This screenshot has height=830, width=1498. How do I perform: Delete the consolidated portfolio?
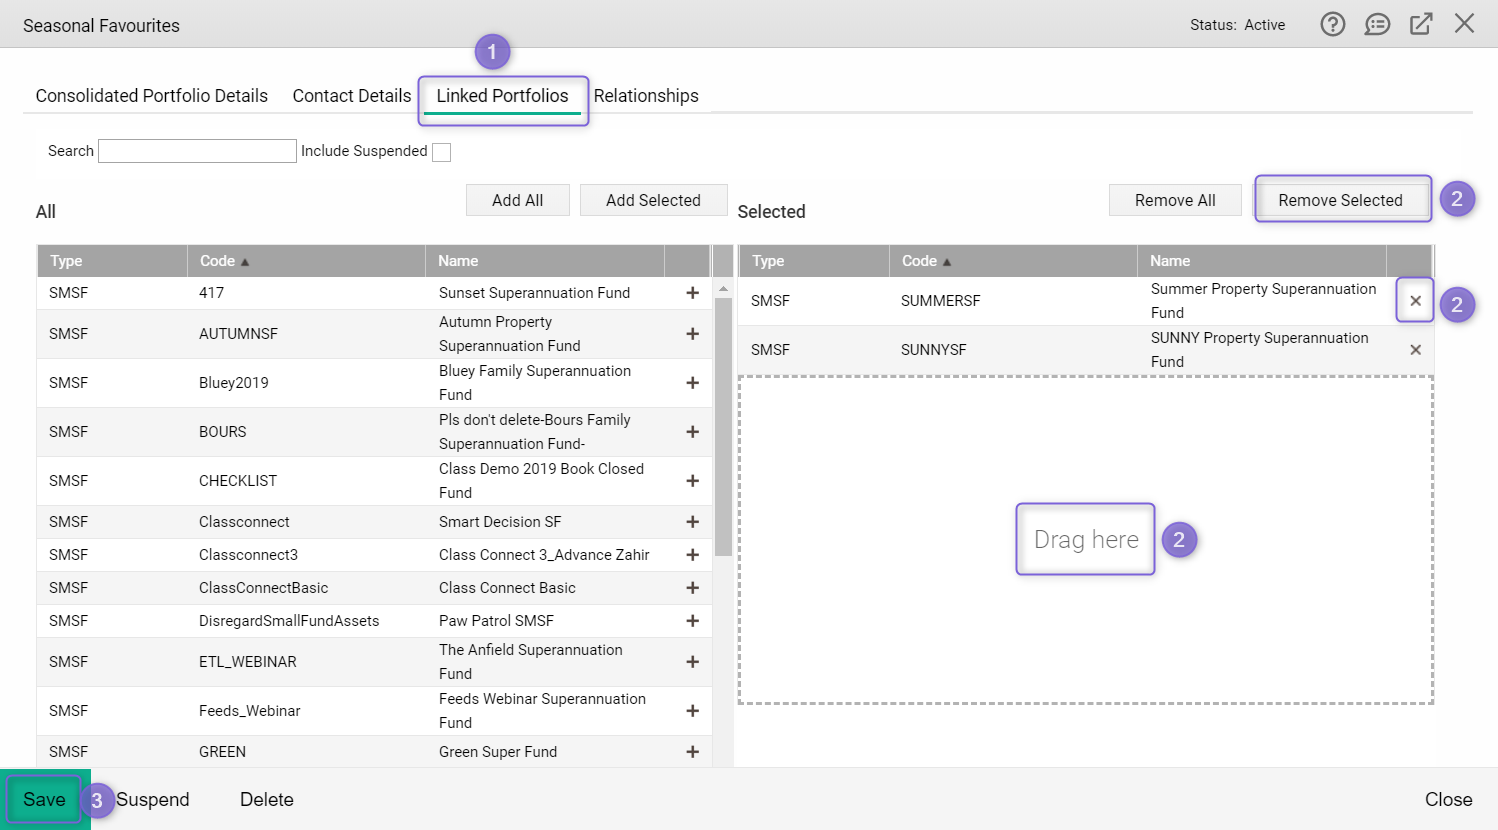pyautogui.click(x=267, y=800)
